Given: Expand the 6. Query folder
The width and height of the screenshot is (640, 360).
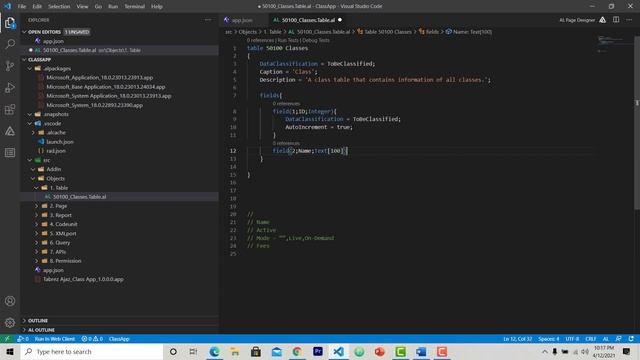Looking at the screenshot, I should 37,242.
